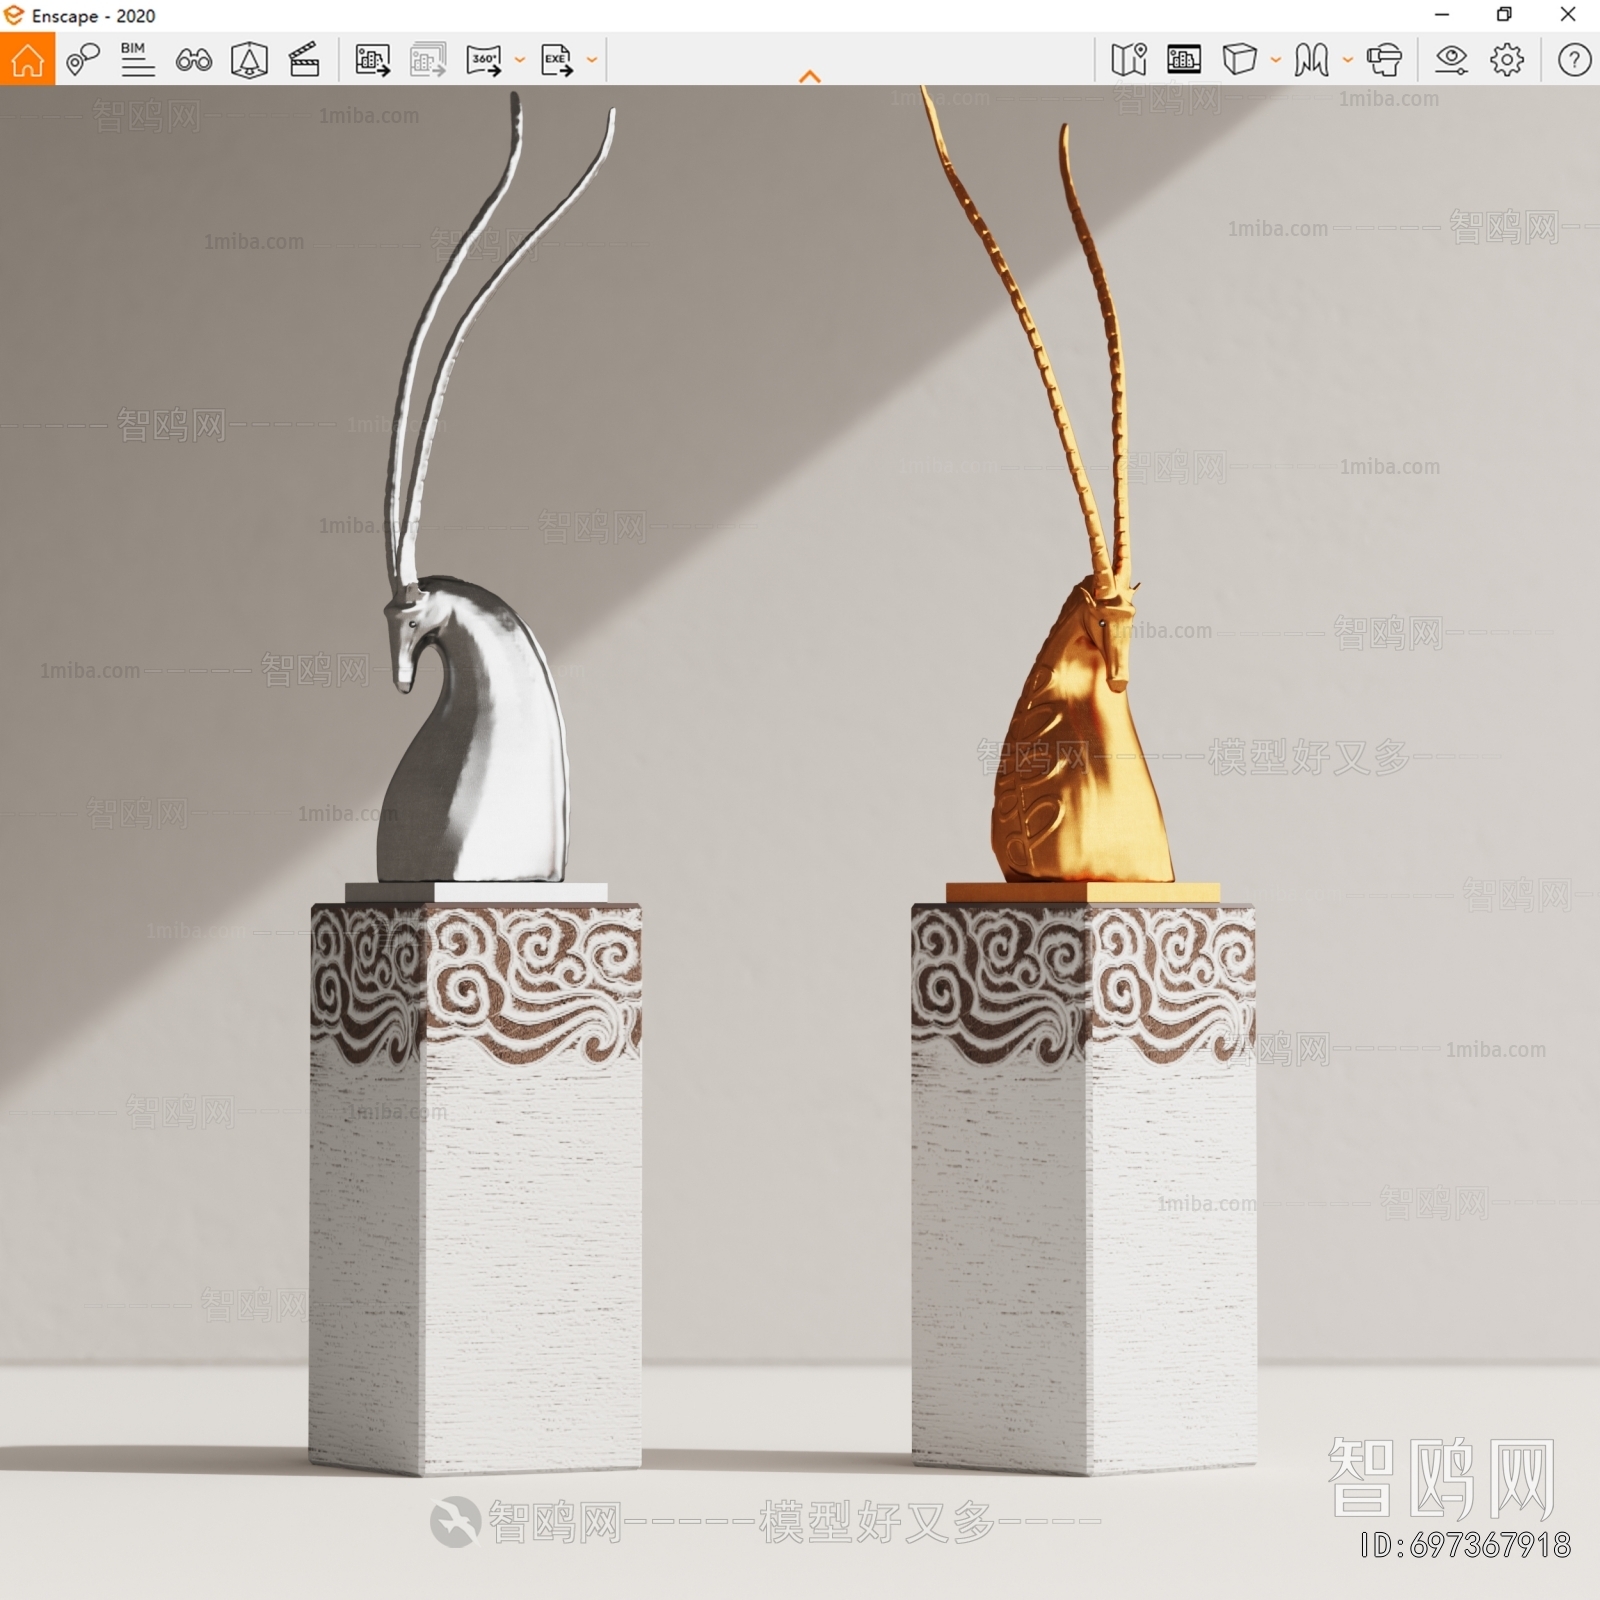Viewport: 1600px width, 1600px height.
Task: Switch projection mode cube icon
Action: point(1240,60)
